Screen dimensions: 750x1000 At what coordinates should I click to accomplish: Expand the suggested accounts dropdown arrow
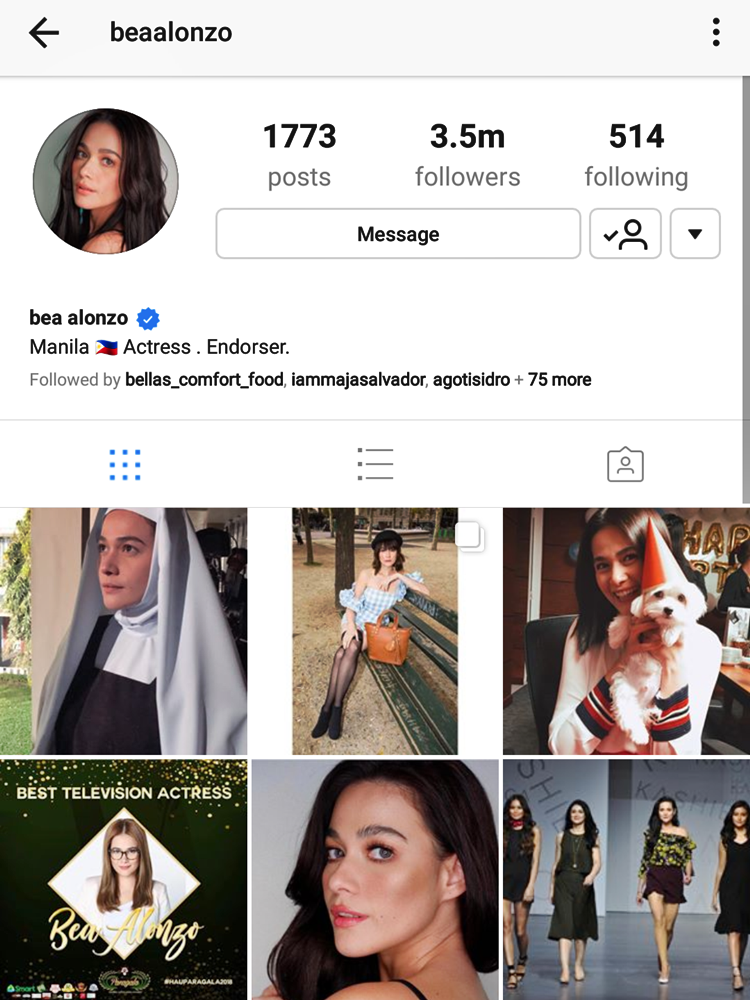tap(695, 234)
